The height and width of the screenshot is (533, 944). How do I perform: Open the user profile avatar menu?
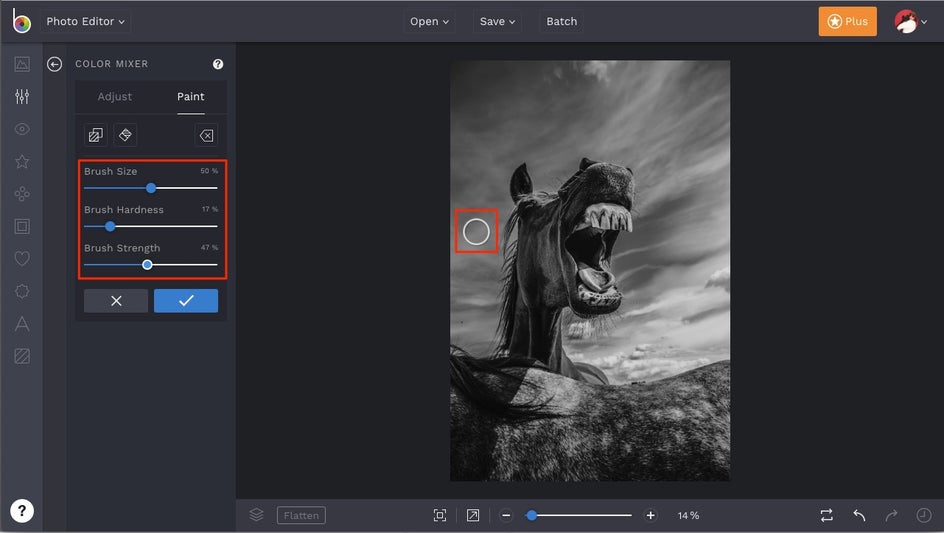pos(910,22)
